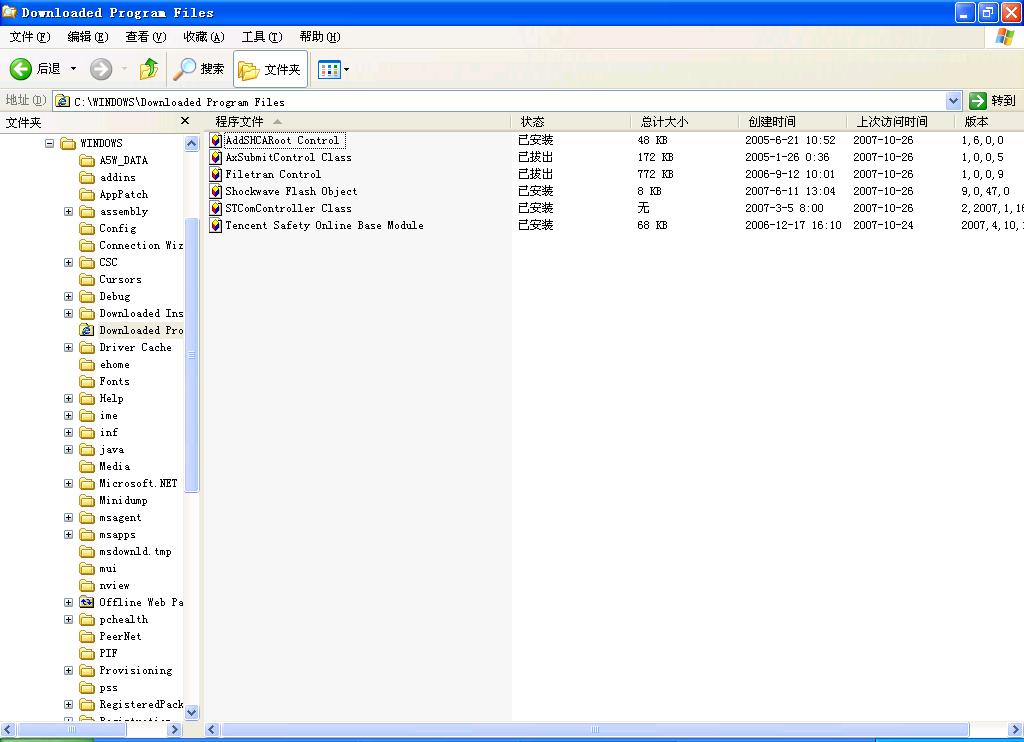Collapse the WINDOWS folder tree node
Viewport: 1024px width, 742px height.
(49, 143)
